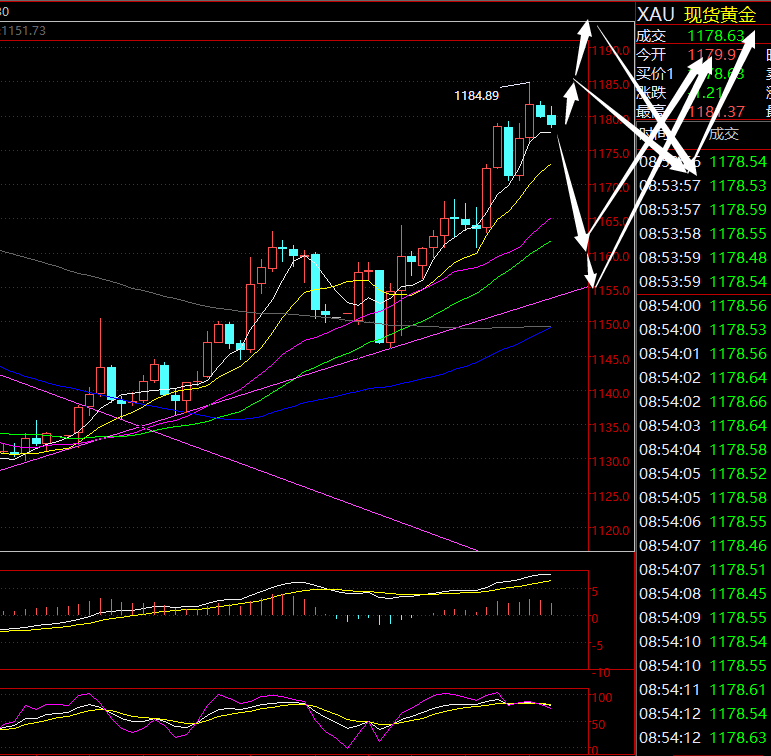This screenshot has height=756, width=771.
Task: Click the 成交 latest price 1178.63 at top
Action: pyautogui.click(x=714, y=36)
